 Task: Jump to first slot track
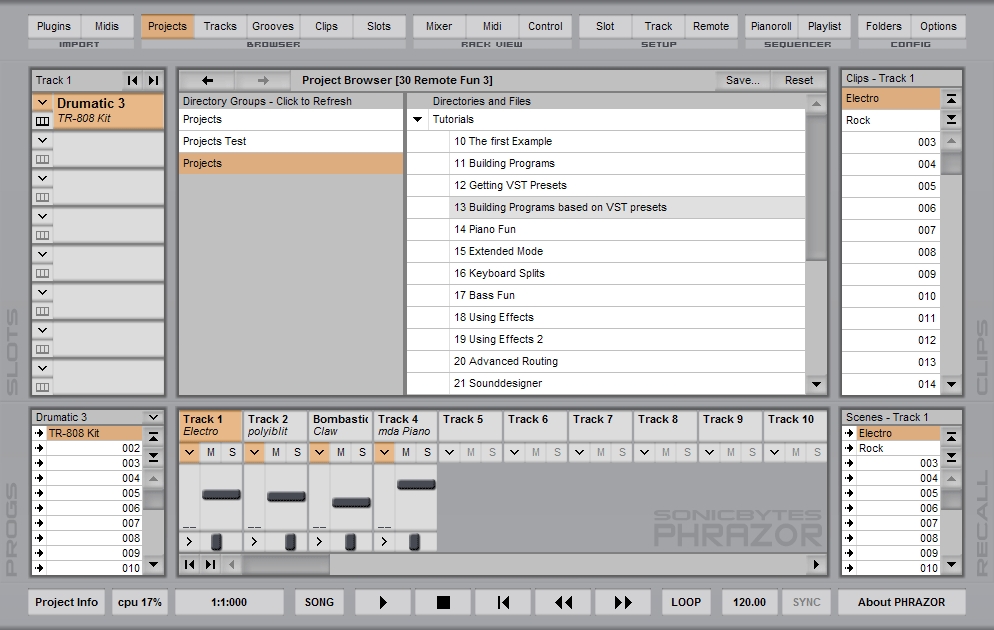(132, 80)
